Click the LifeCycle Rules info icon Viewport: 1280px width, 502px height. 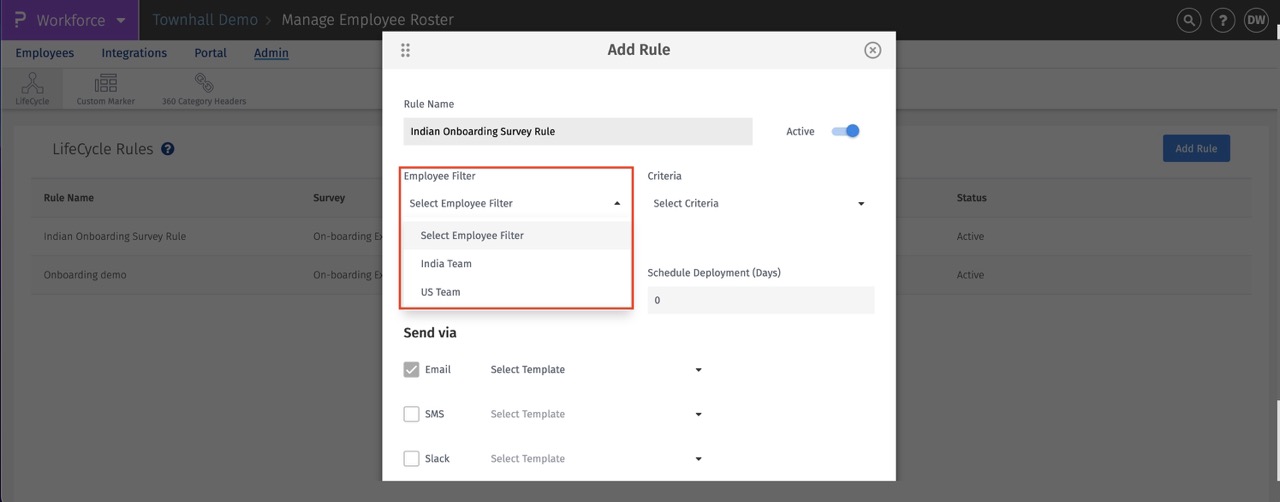point(168,149)
